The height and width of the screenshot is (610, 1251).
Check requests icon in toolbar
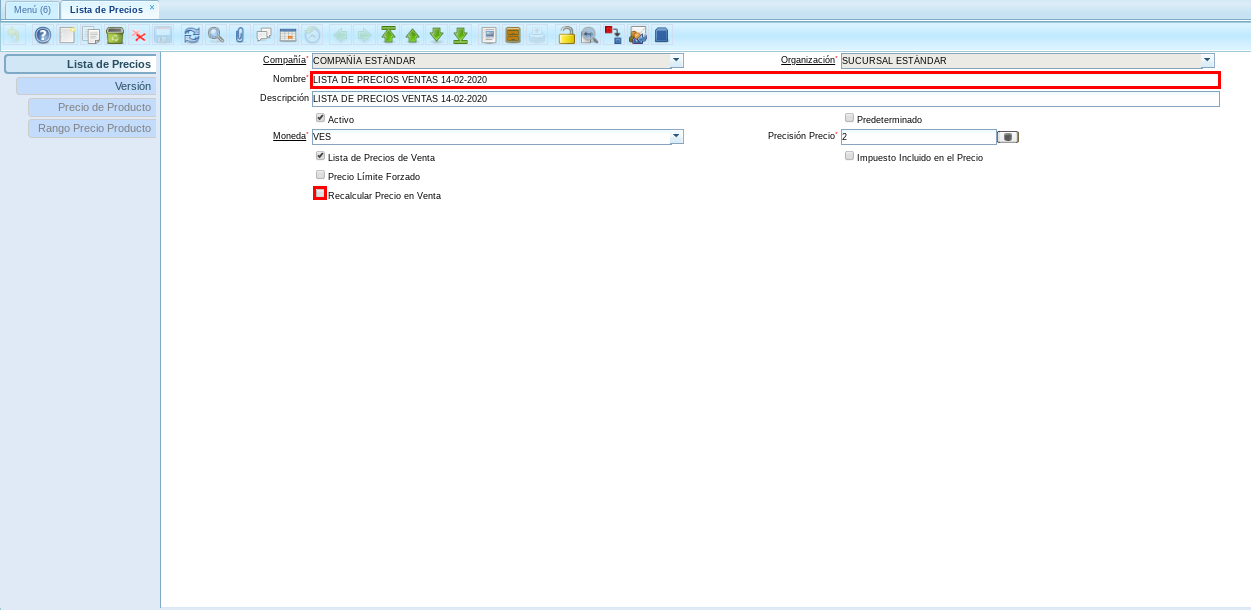pos(638,35)
